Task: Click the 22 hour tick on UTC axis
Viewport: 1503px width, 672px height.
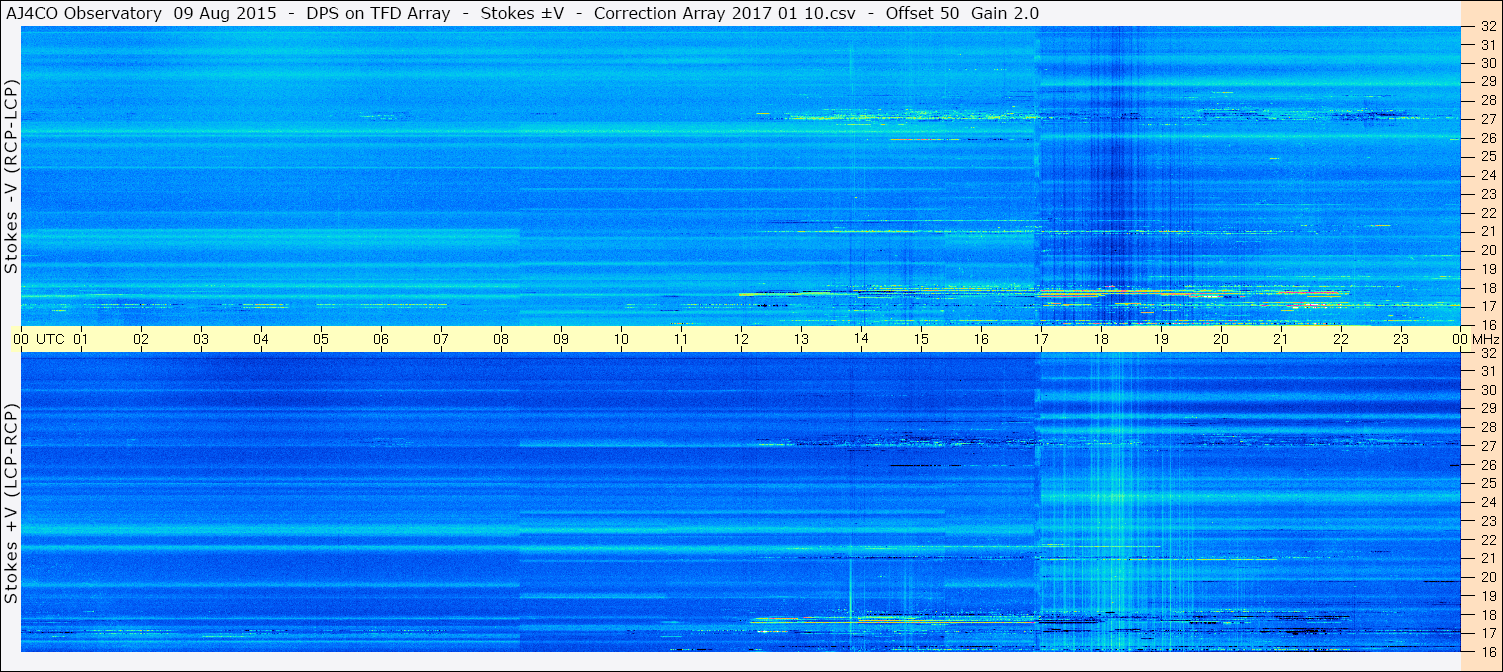Action: click(1341, 339)
